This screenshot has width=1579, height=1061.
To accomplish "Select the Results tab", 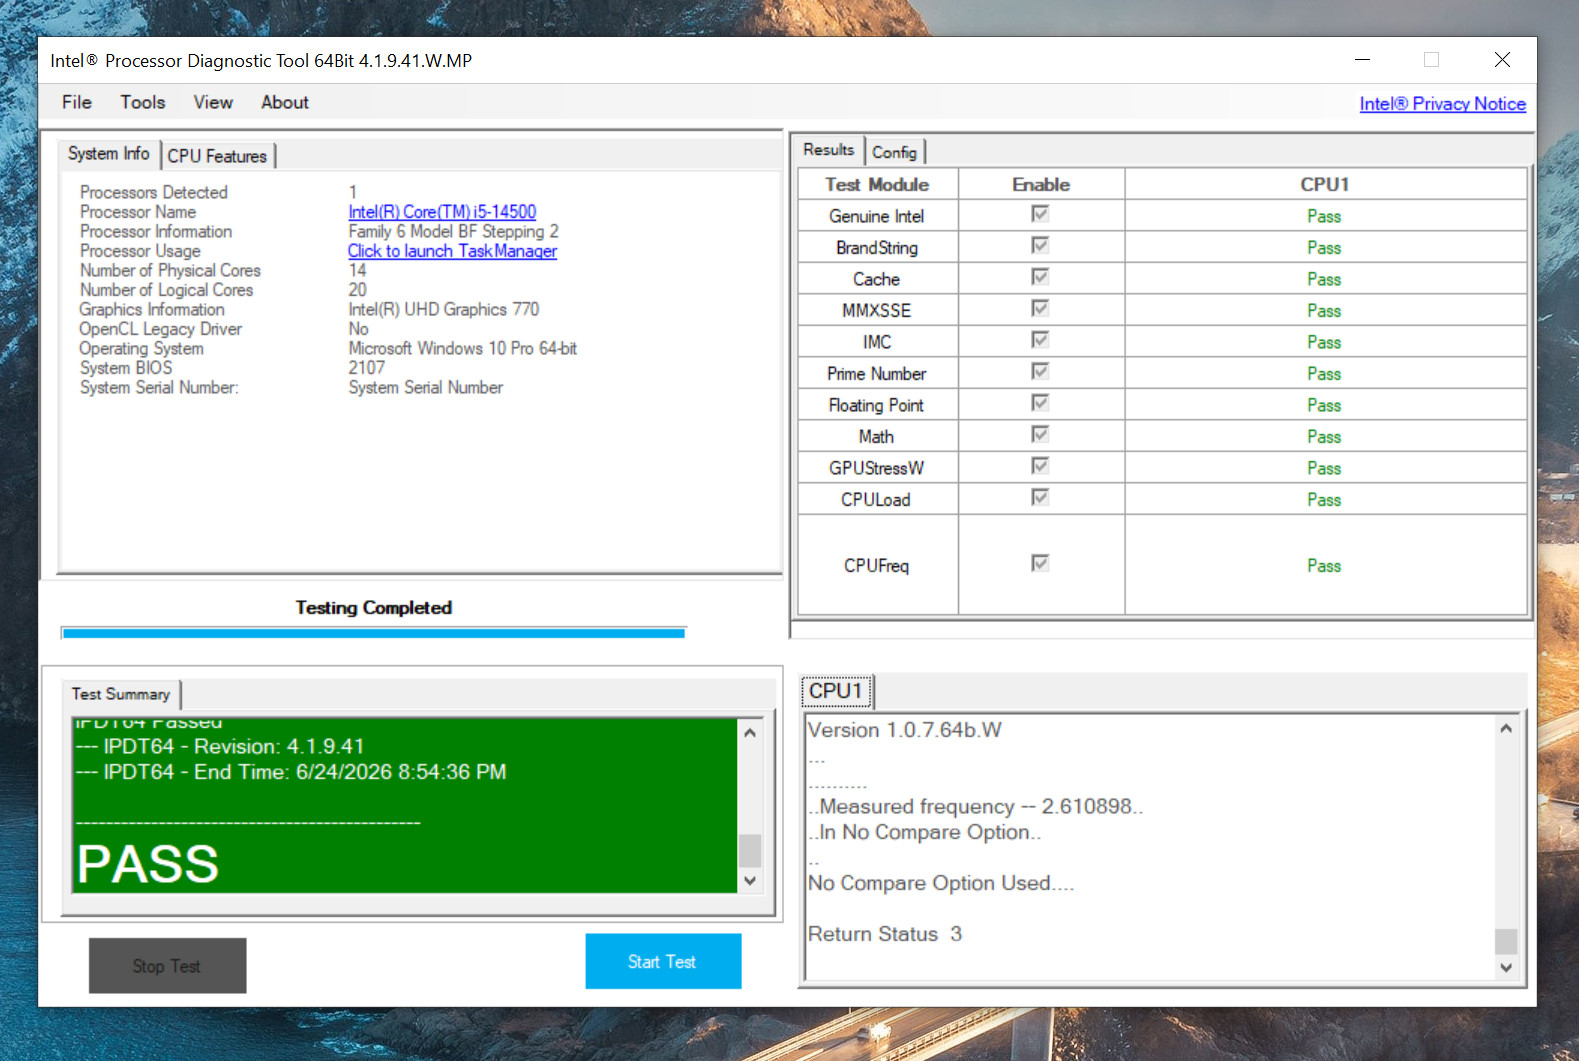I will 829,150.
